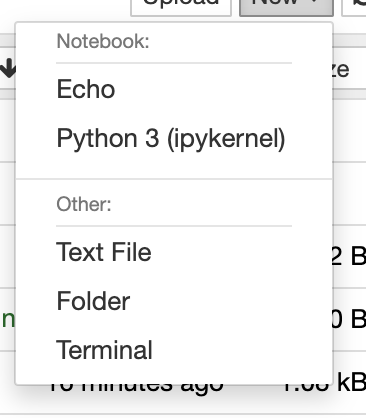Create a new Echo notebook
366x418 pixels.
coord(173,89)
